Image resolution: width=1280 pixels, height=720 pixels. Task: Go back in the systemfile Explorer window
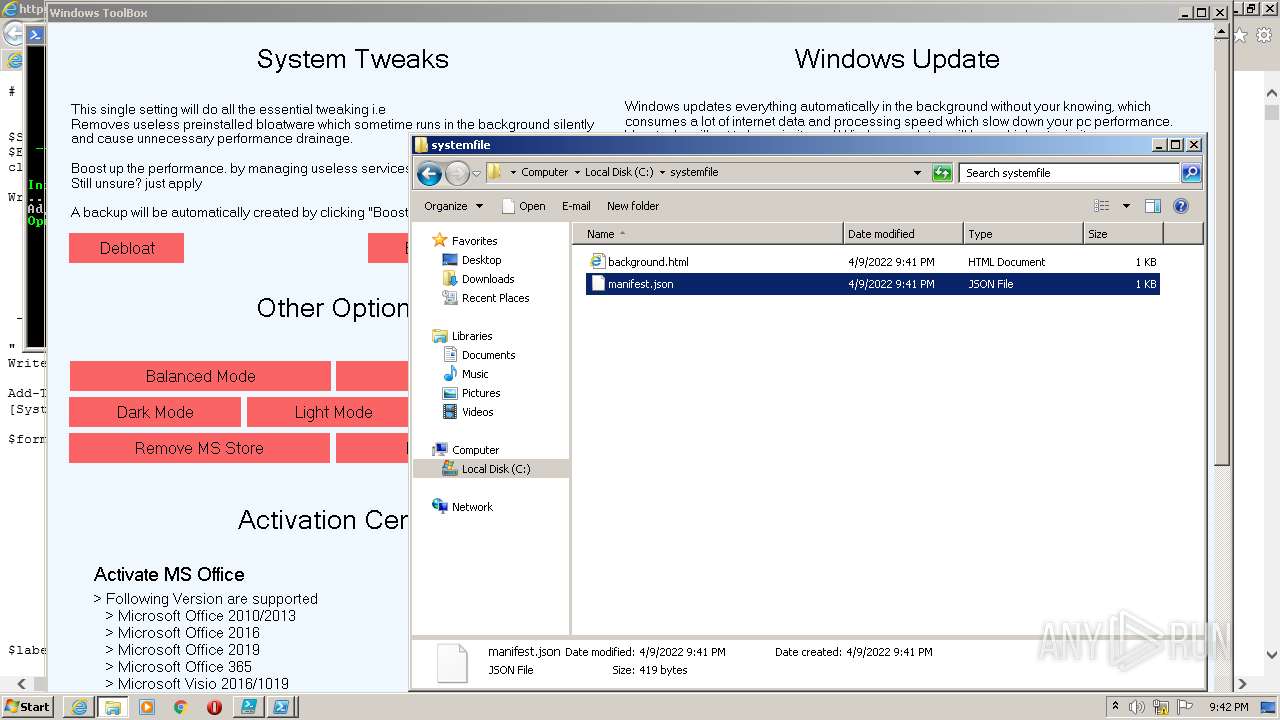tap(429, 174)
